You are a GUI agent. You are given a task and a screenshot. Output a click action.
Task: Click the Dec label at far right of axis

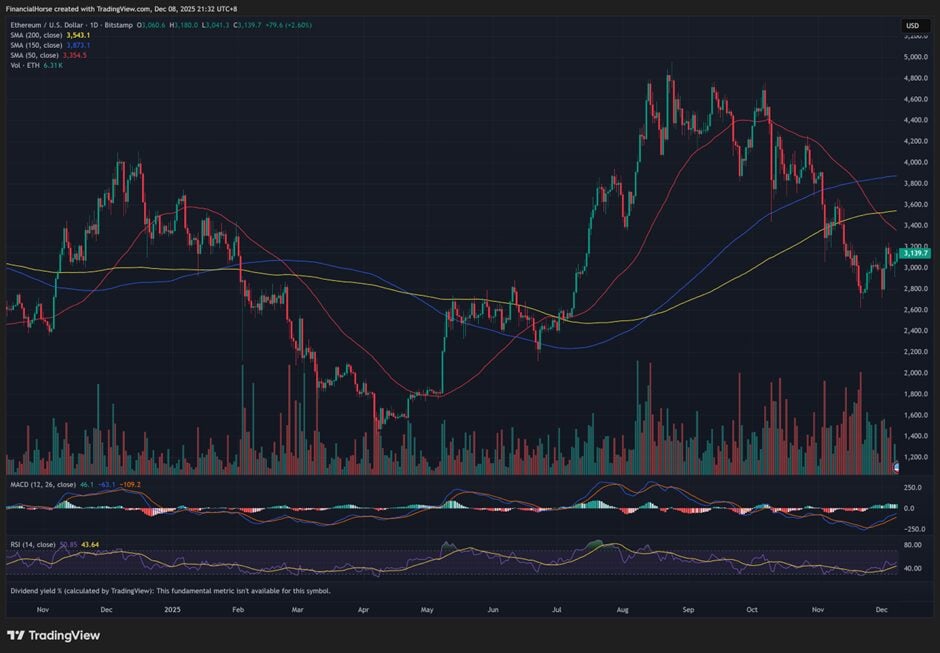tap(880, 608)
